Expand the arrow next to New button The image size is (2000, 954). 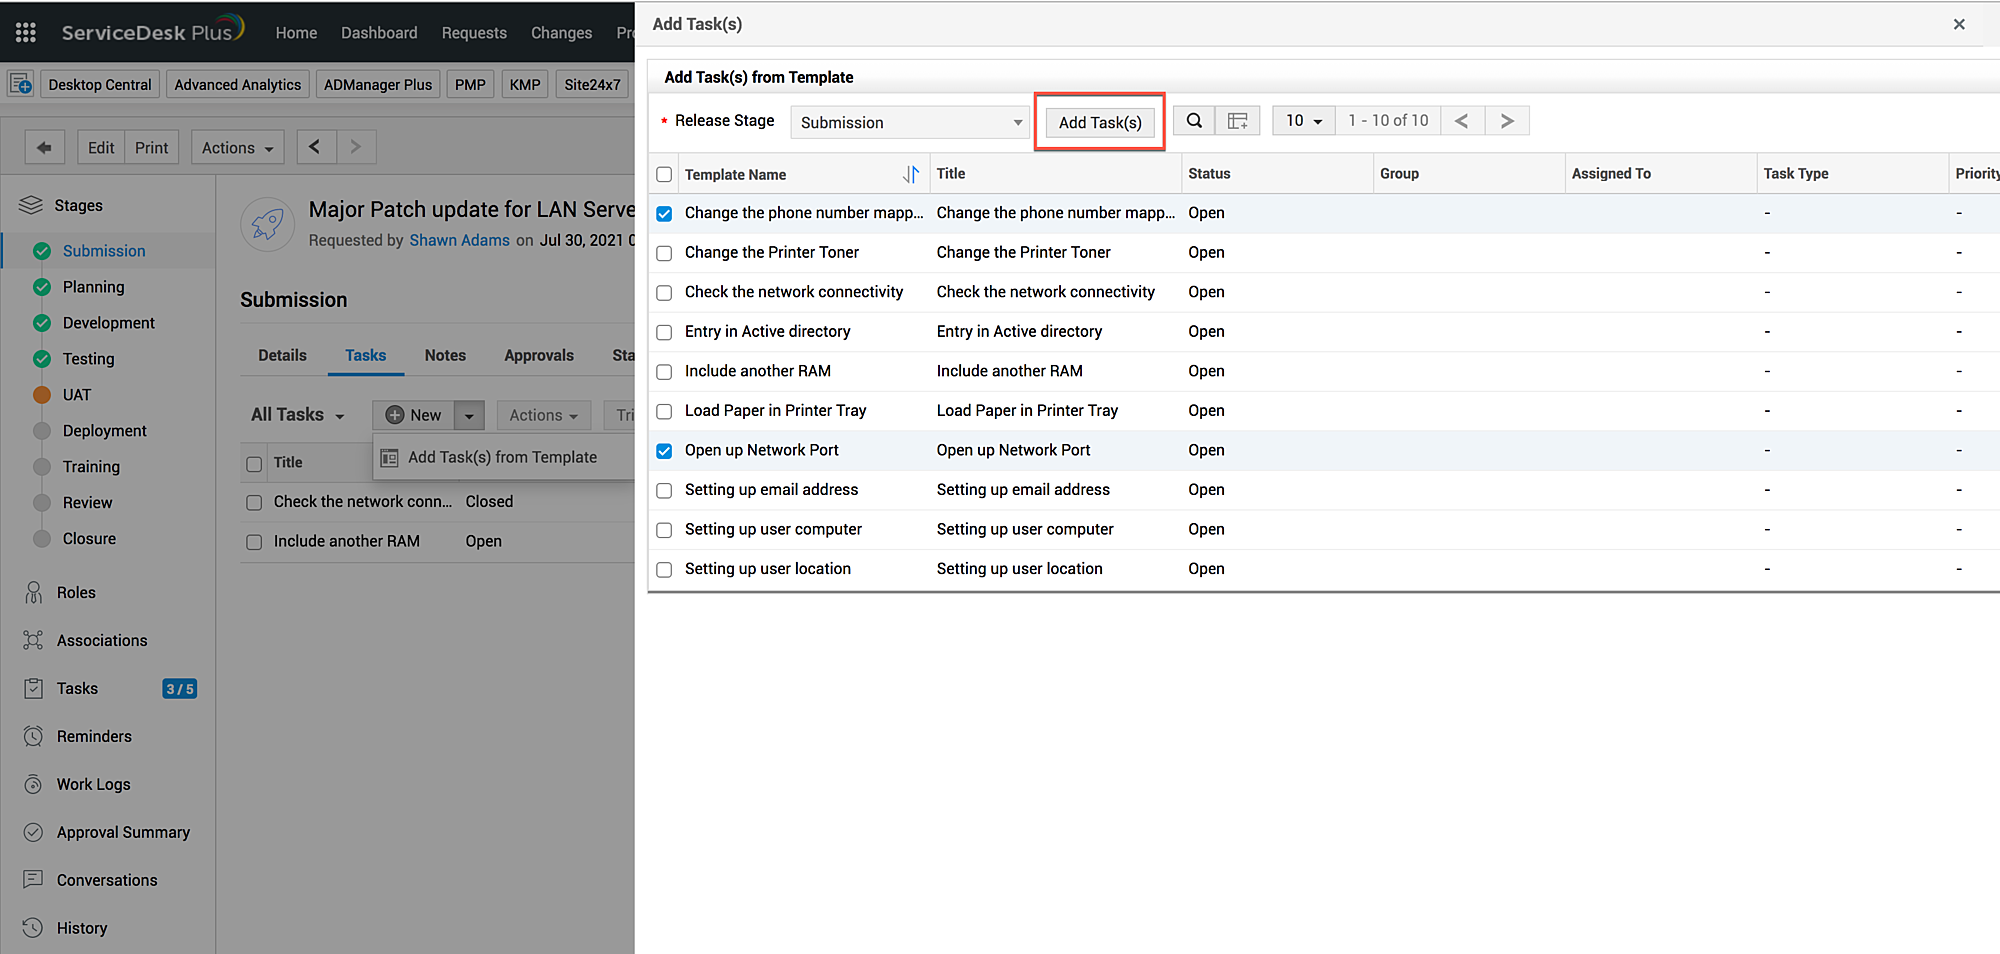tap(469, 415)
